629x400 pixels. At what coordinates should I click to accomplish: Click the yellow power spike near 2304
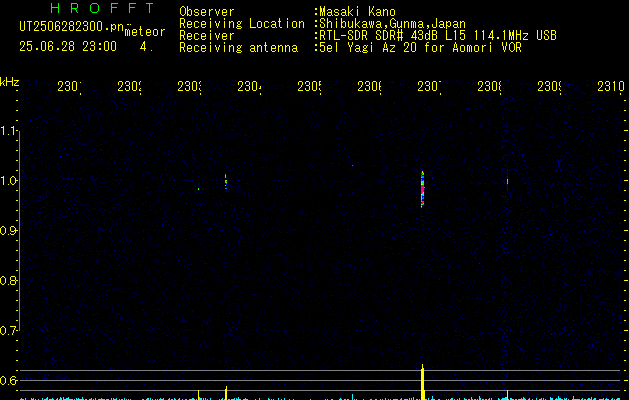point(226,393)
